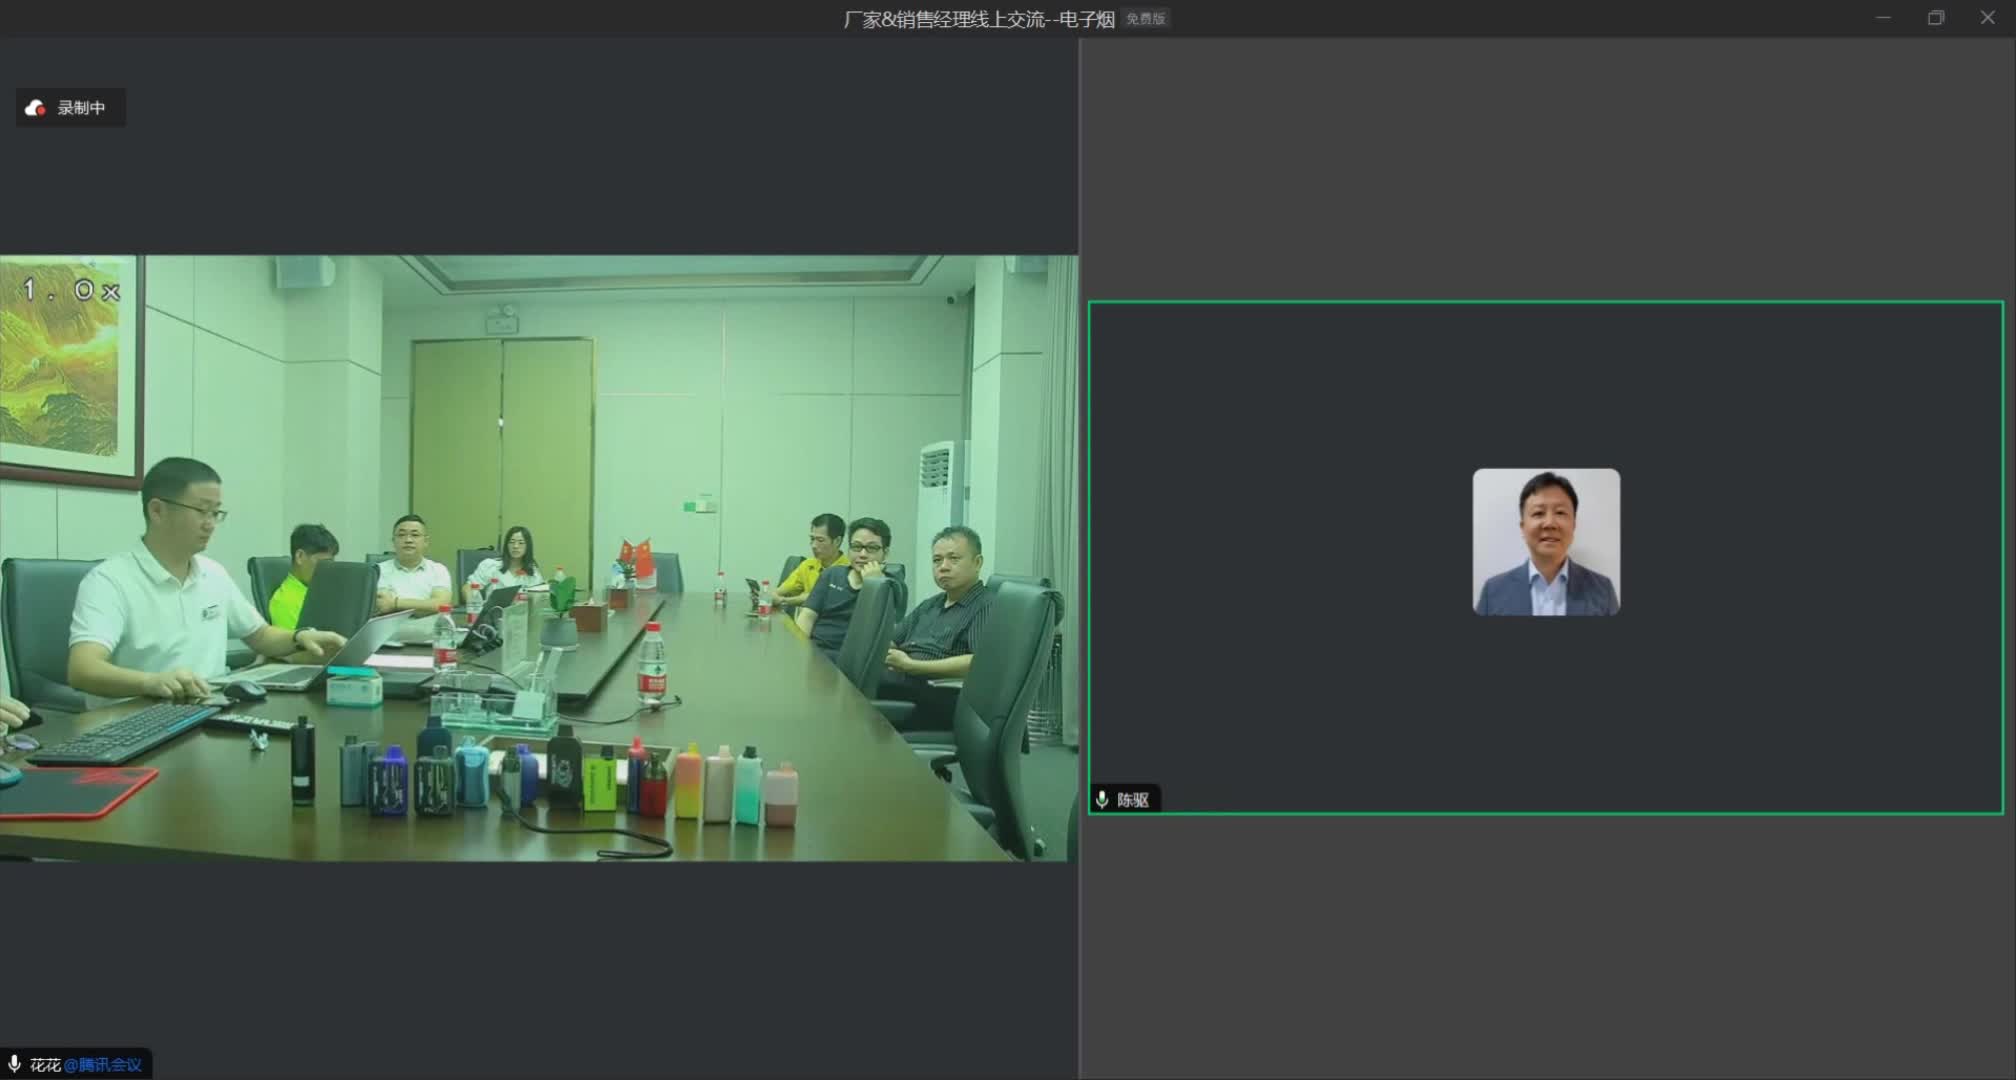Minimize the meeting window
The image size is (2016, 1080).
[1883, 18]
